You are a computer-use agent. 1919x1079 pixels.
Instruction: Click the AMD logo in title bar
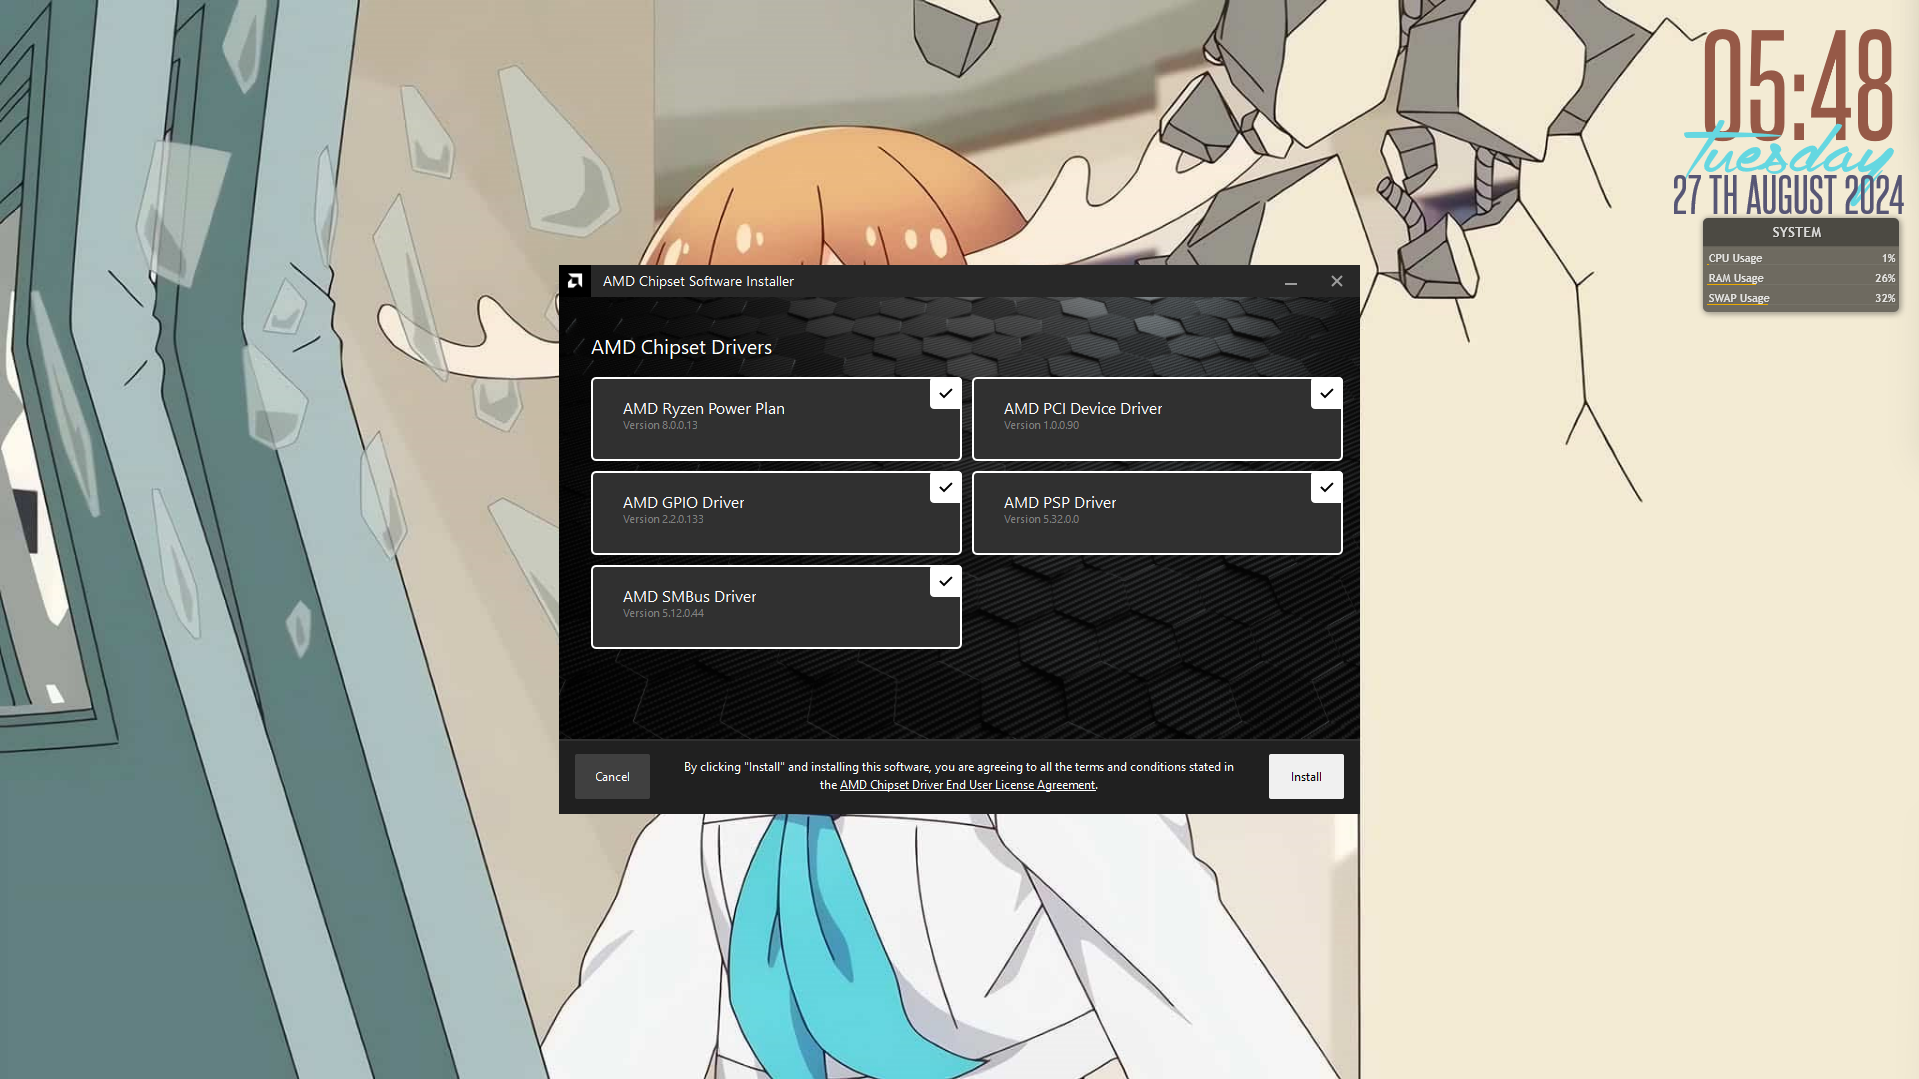click(575, 281)
